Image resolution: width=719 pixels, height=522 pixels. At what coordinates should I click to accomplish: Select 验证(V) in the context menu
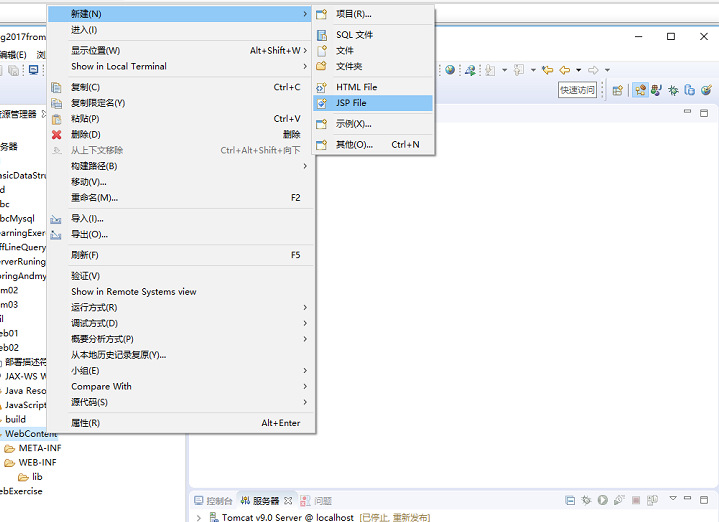(x=180, y=276)
